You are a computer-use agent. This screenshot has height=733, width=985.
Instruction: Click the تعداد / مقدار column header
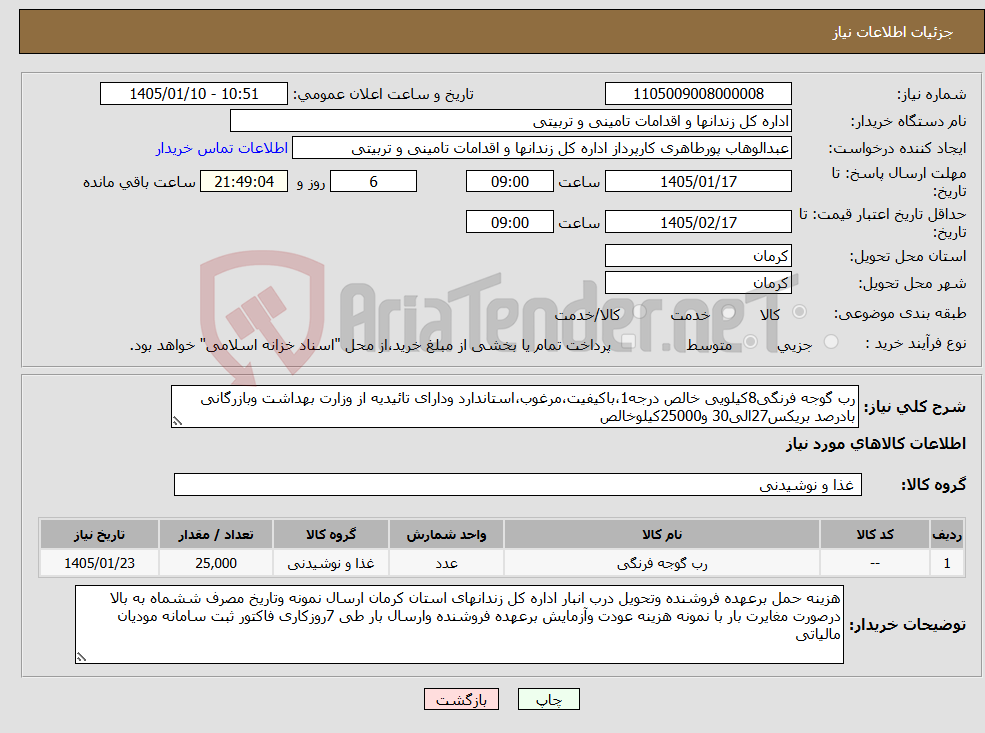click(x=215, y=535)
